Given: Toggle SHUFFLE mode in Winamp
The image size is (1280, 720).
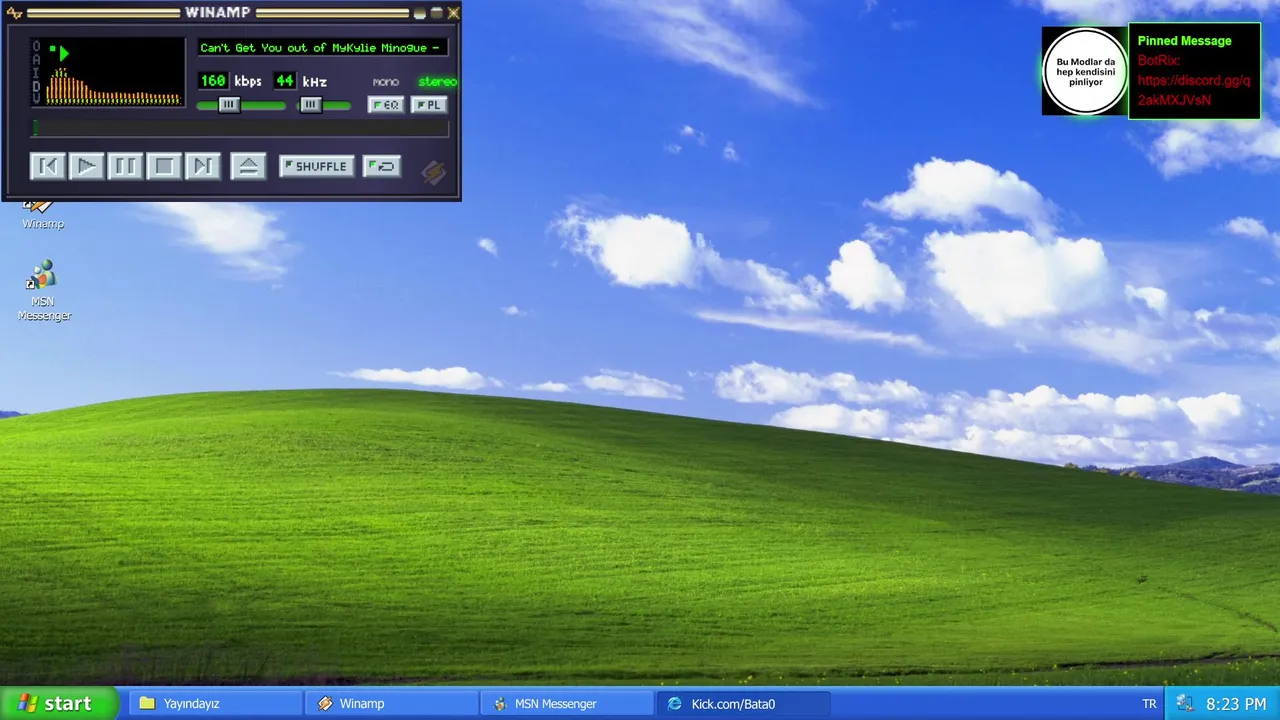Looking at the screenshot, I should point(316,166).
